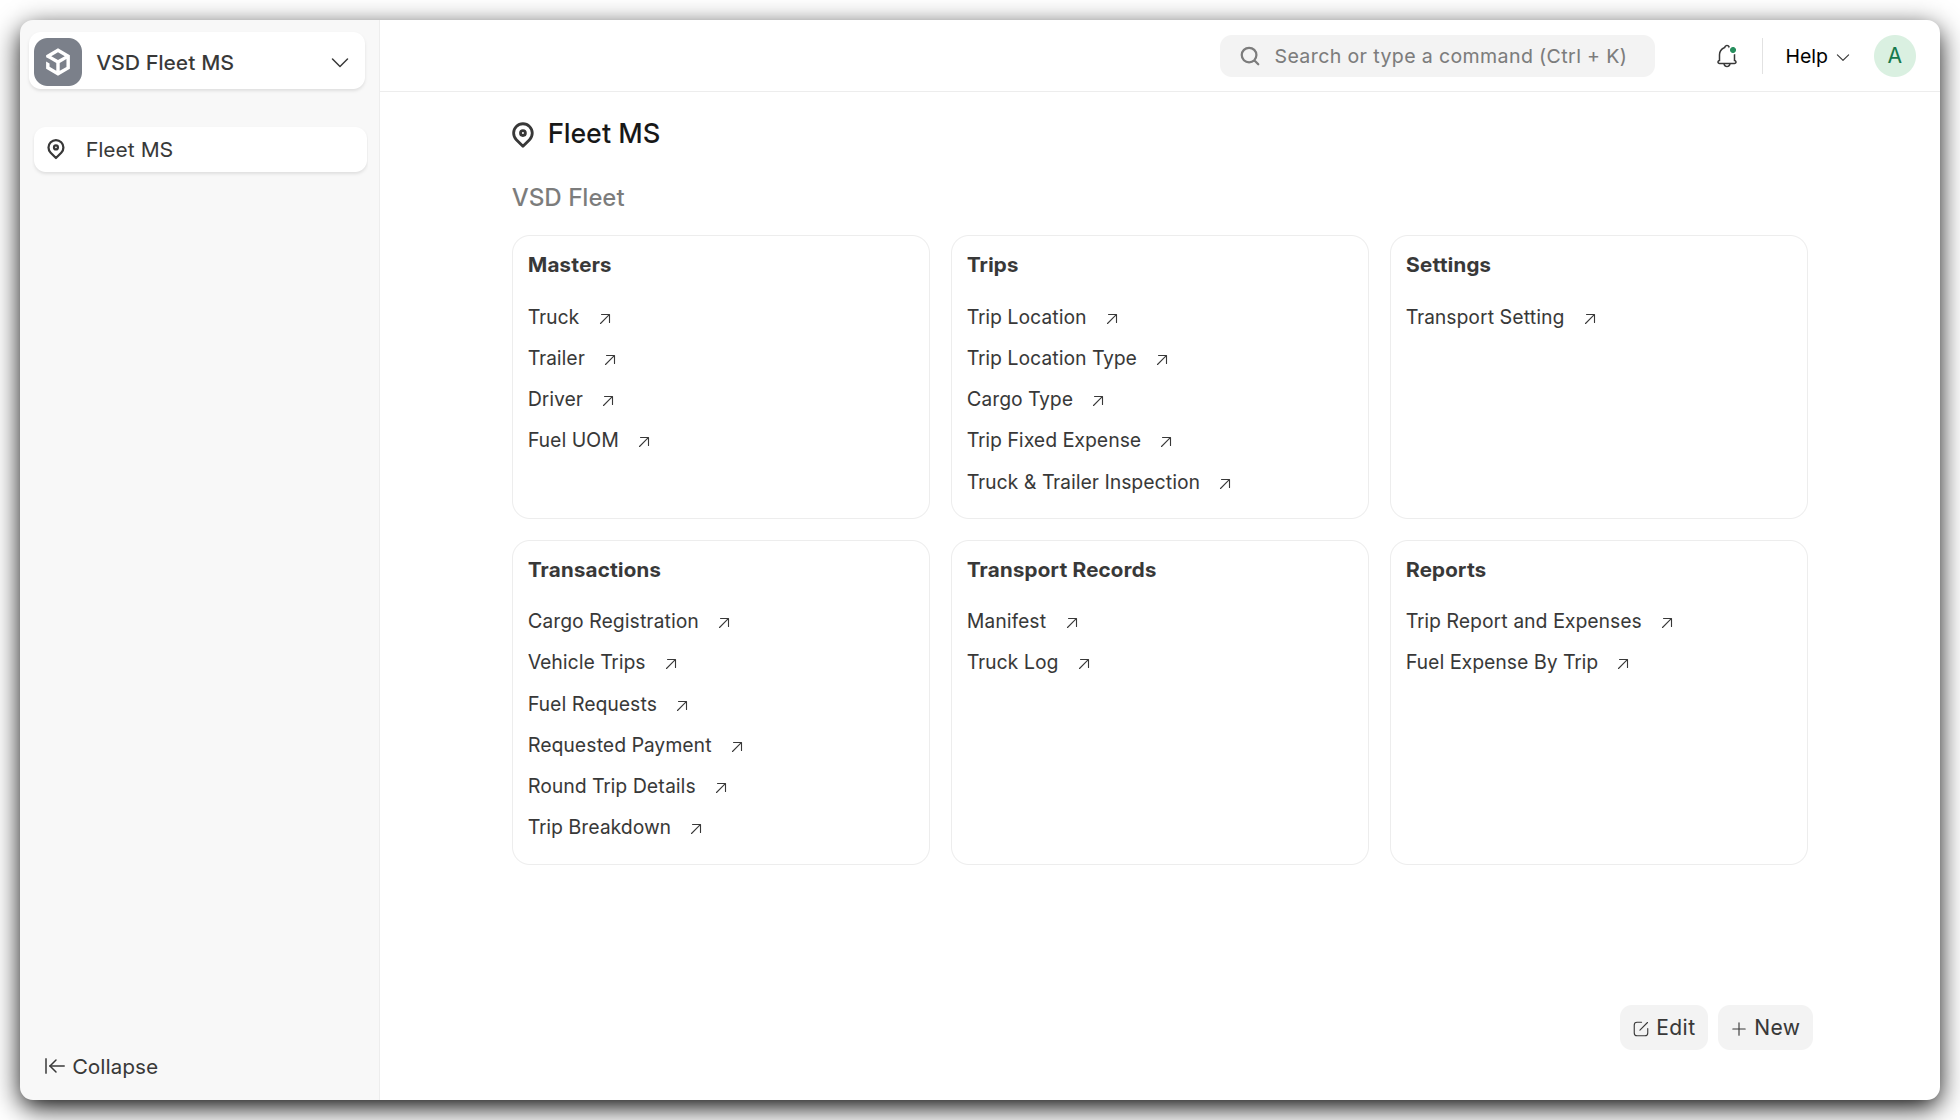Click the arrow icon beside Fuel Requests

pos(682,706)
